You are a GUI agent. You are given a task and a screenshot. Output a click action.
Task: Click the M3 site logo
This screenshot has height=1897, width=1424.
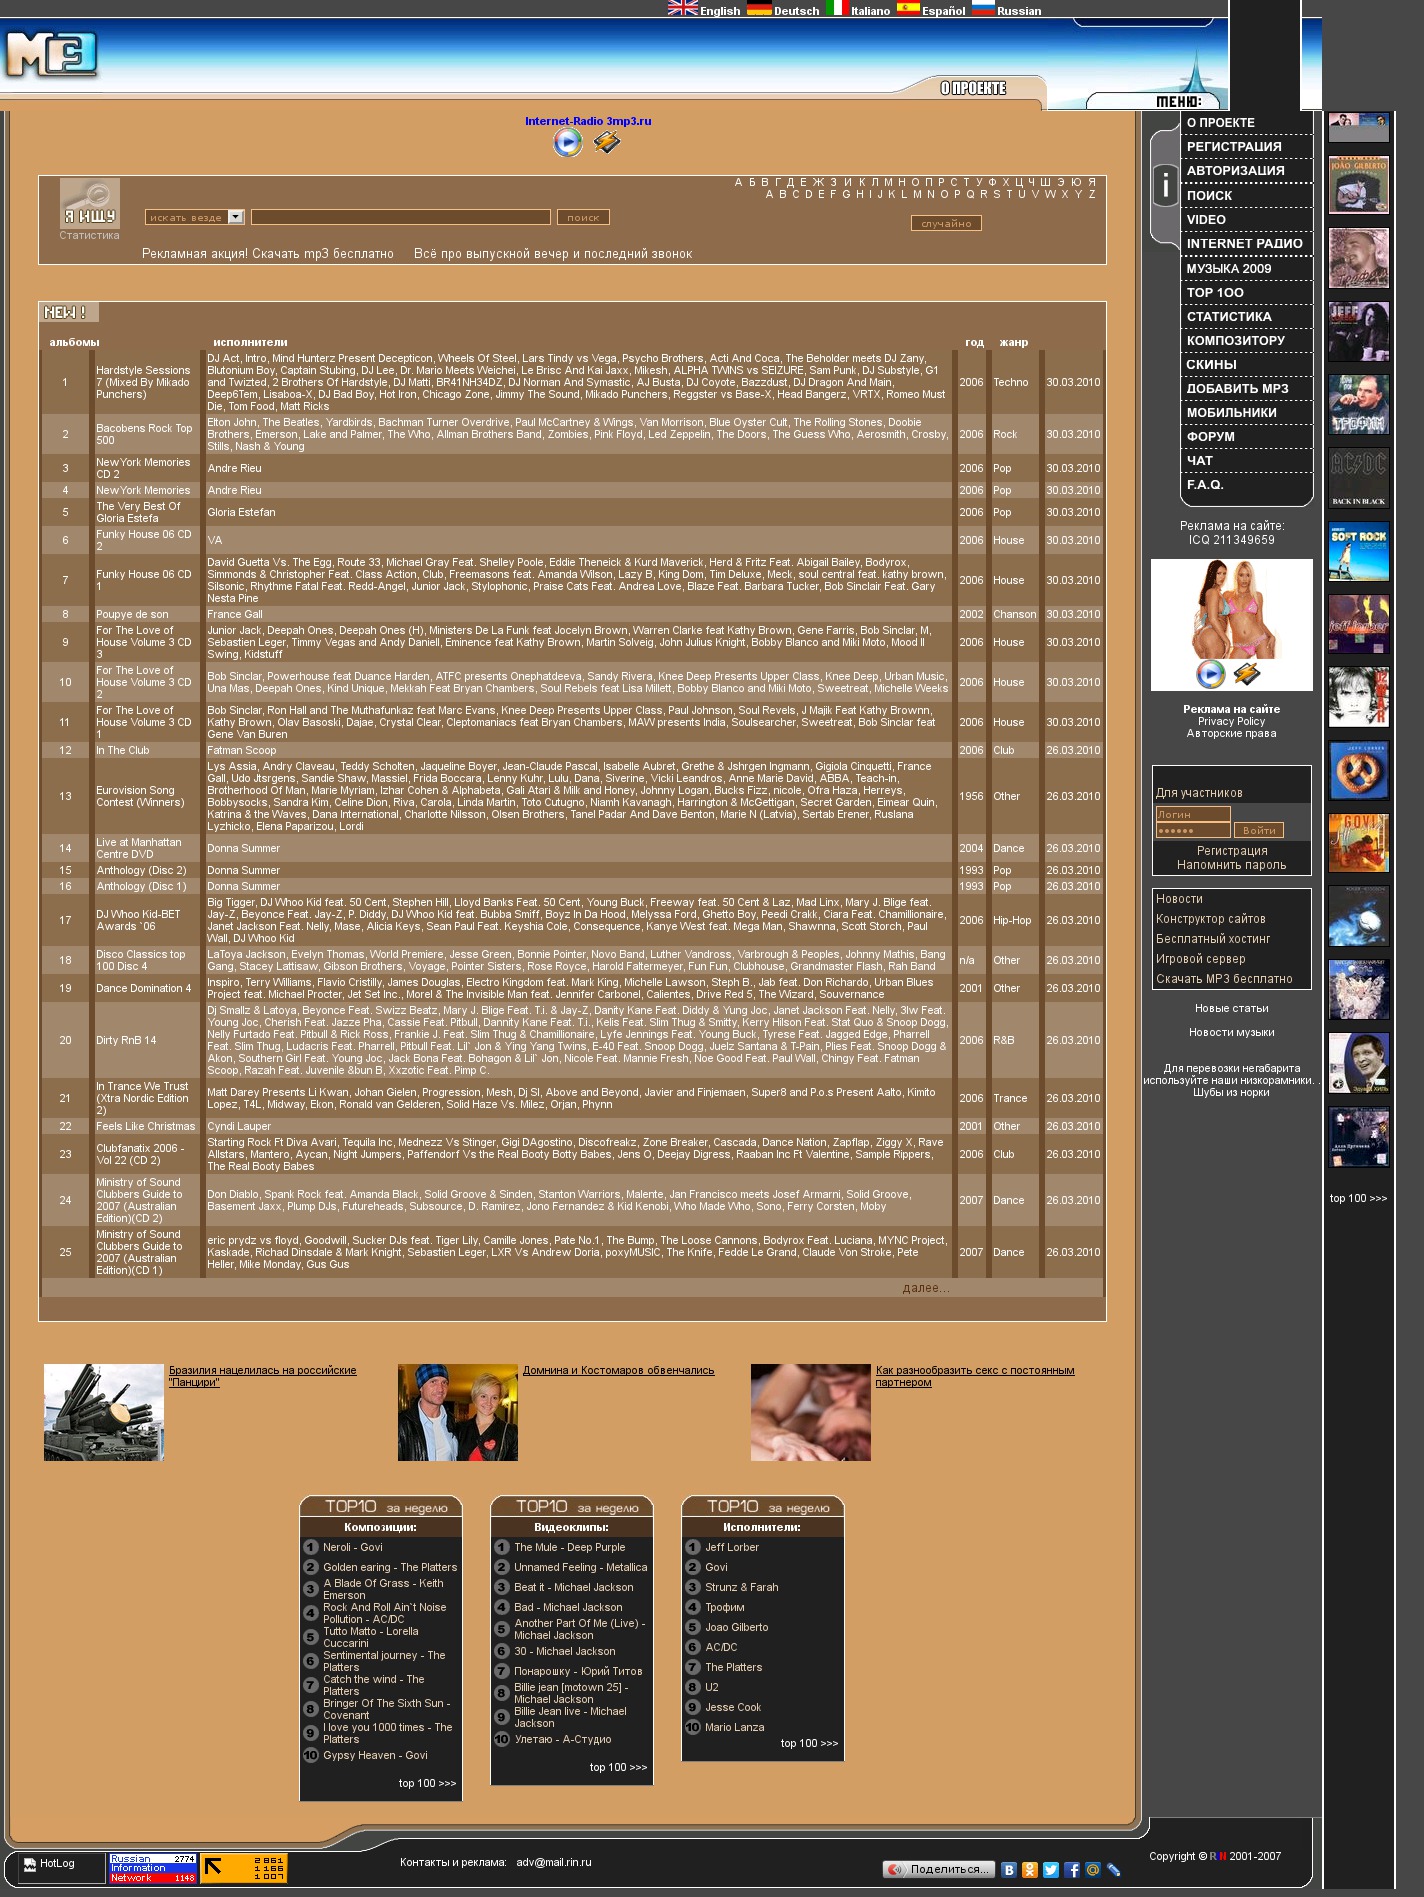click(50, 55)
